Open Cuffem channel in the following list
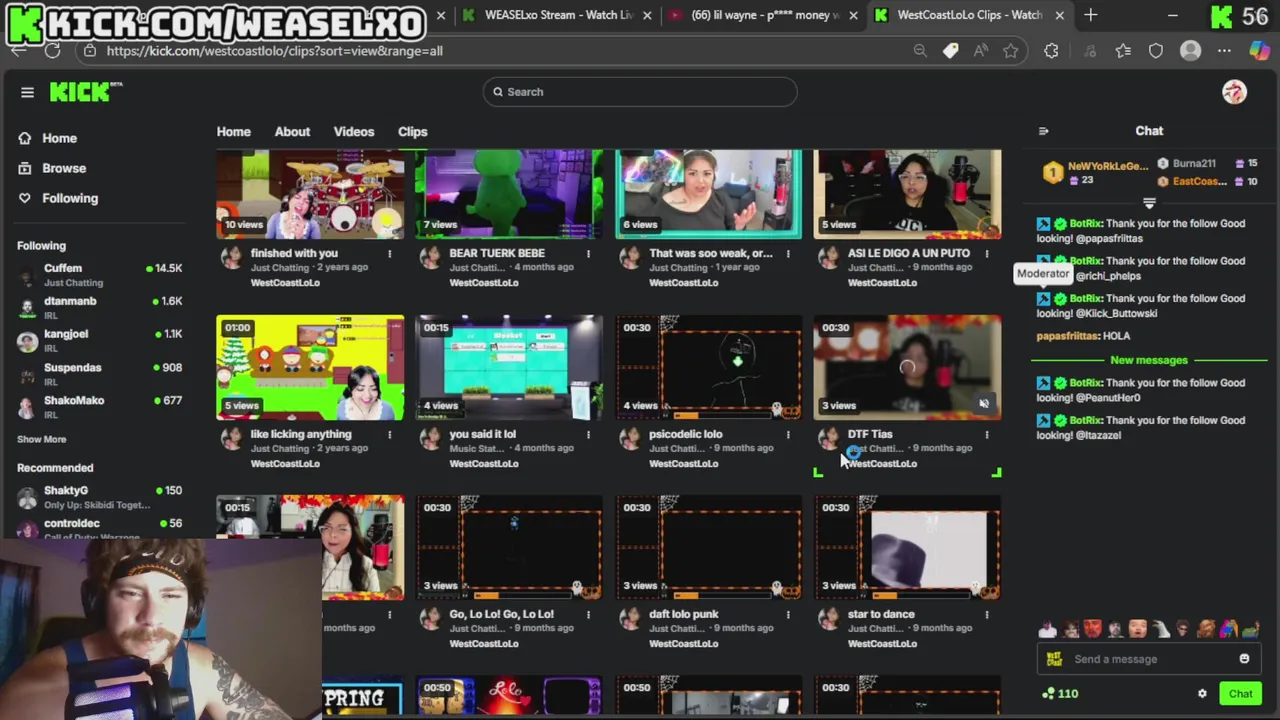The width and height of the screenshot is (1280, 720). 99,275
